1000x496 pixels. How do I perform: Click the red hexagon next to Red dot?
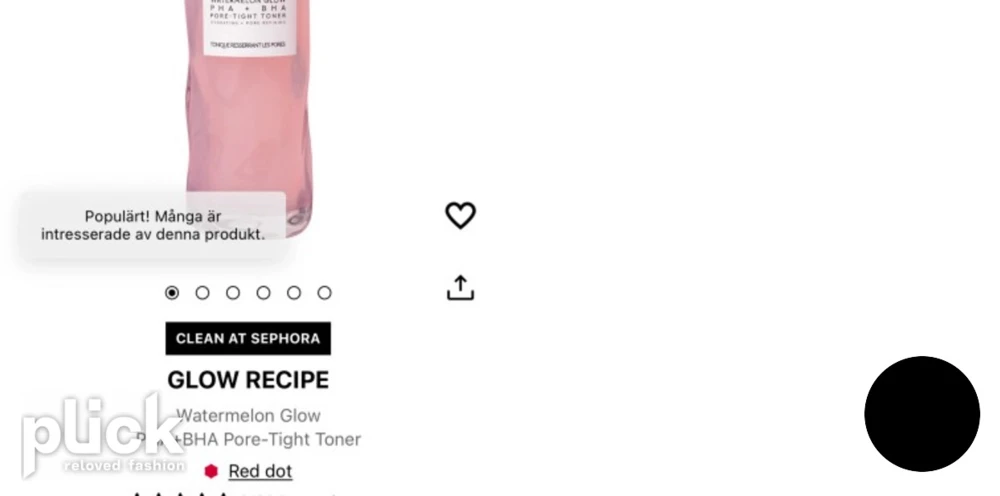point(211,471)
